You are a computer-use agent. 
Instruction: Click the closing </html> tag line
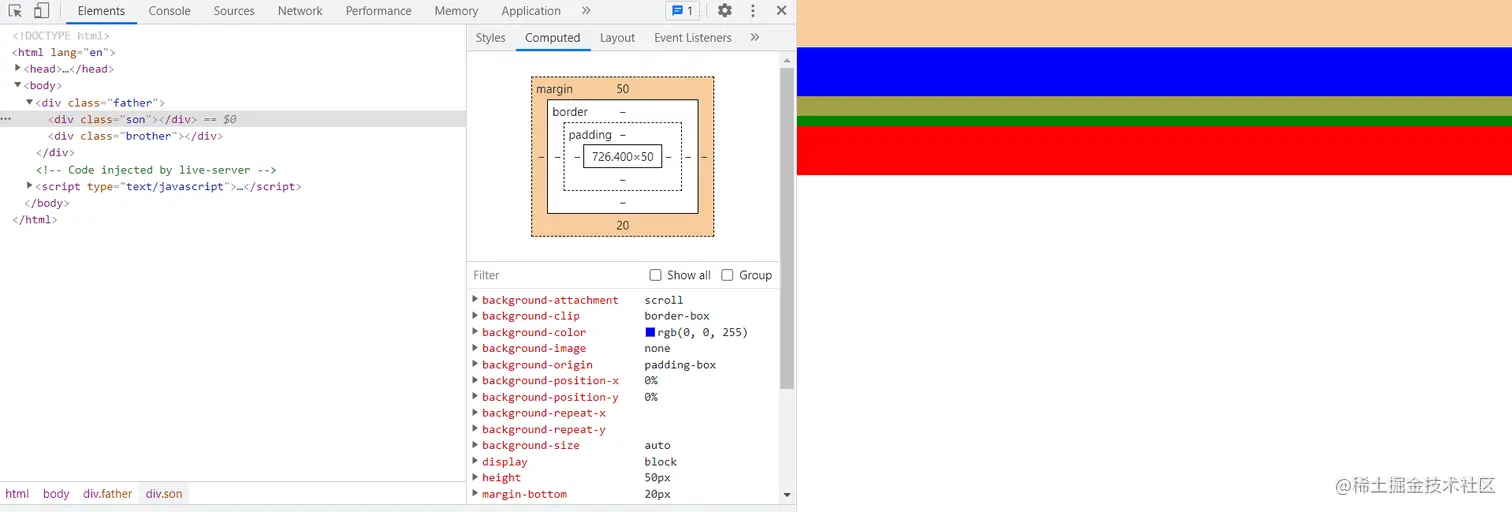coord(34,219)
